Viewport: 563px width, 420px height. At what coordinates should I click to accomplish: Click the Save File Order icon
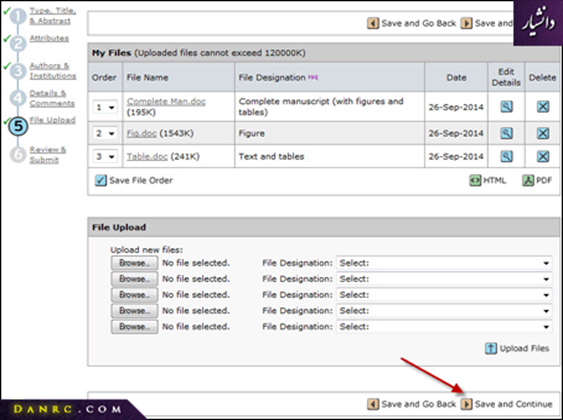click(101, 180)
